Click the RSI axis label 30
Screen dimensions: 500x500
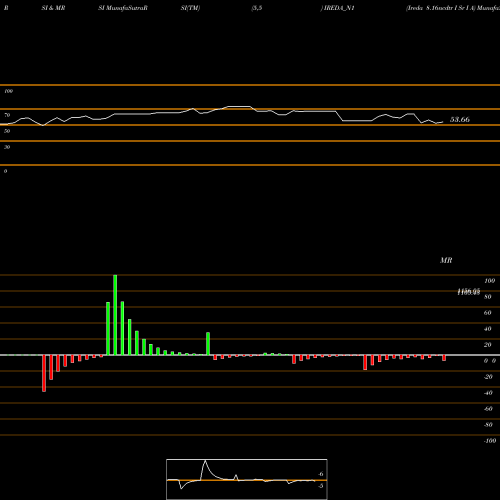click(x=7, y=147)
